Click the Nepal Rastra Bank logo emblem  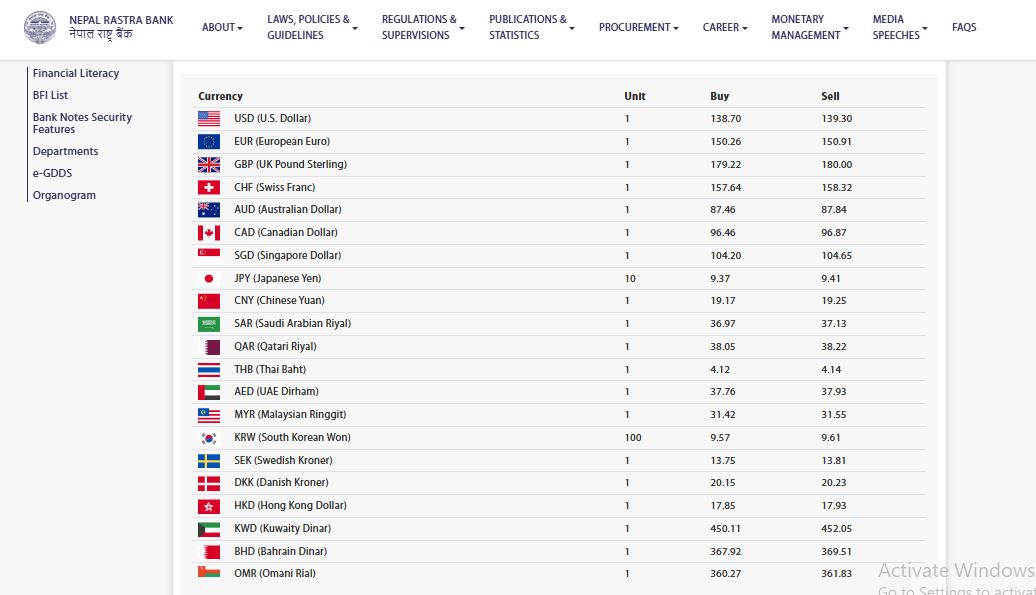40,27
